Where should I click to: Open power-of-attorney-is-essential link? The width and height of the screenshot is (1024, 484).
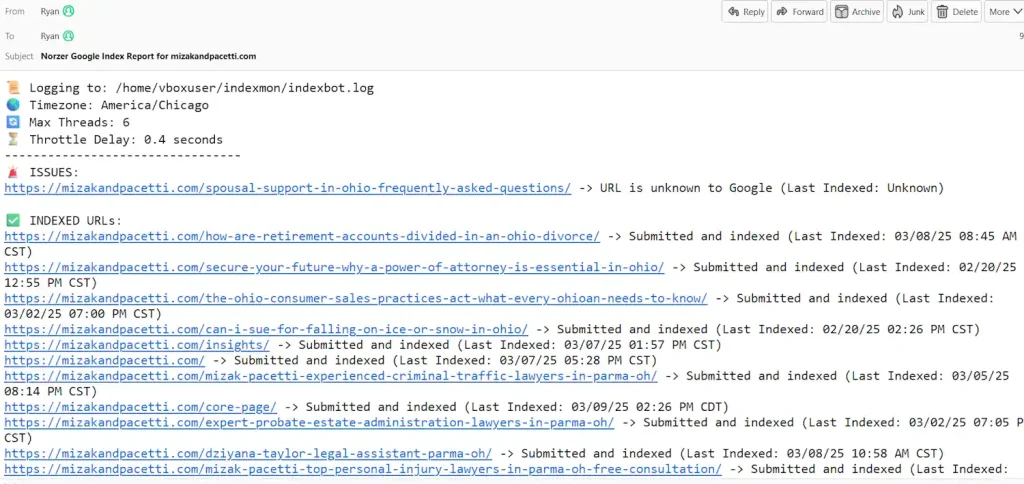click(334, 267)
